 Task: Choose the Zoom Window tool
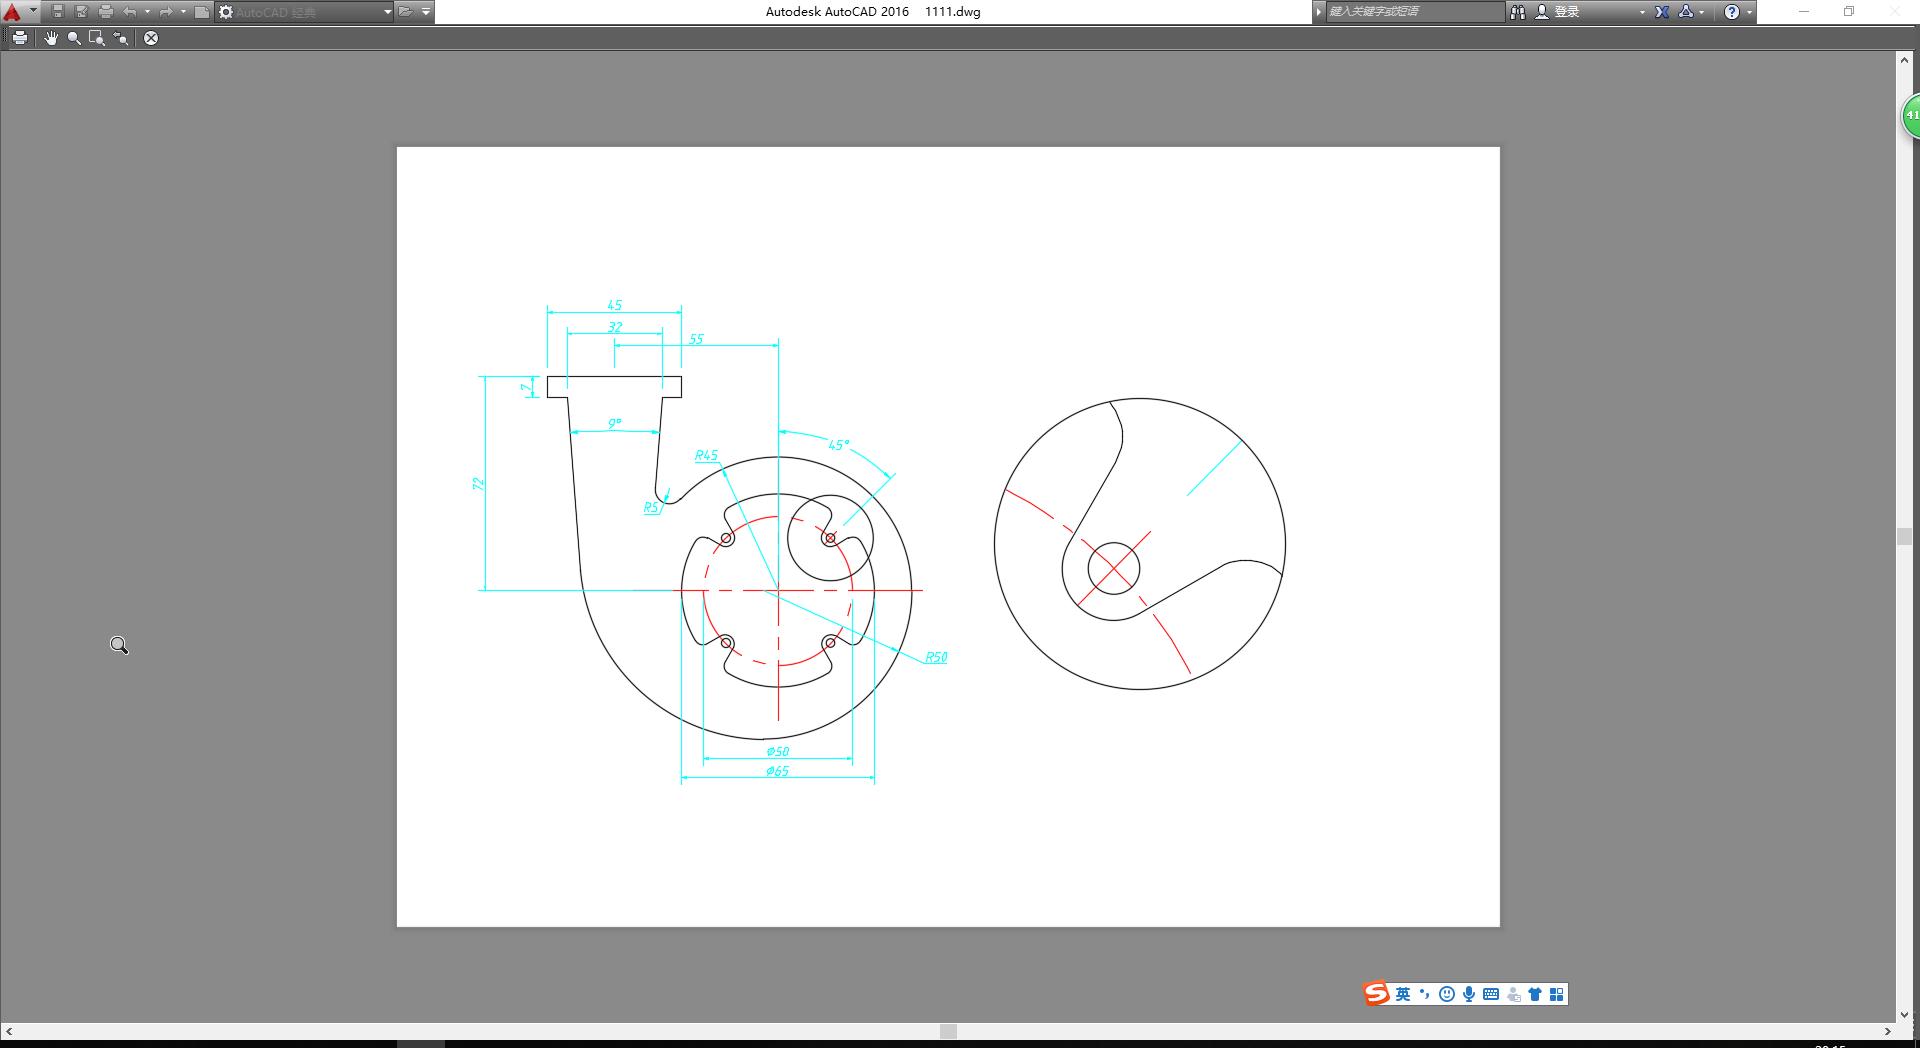(97, 38)
